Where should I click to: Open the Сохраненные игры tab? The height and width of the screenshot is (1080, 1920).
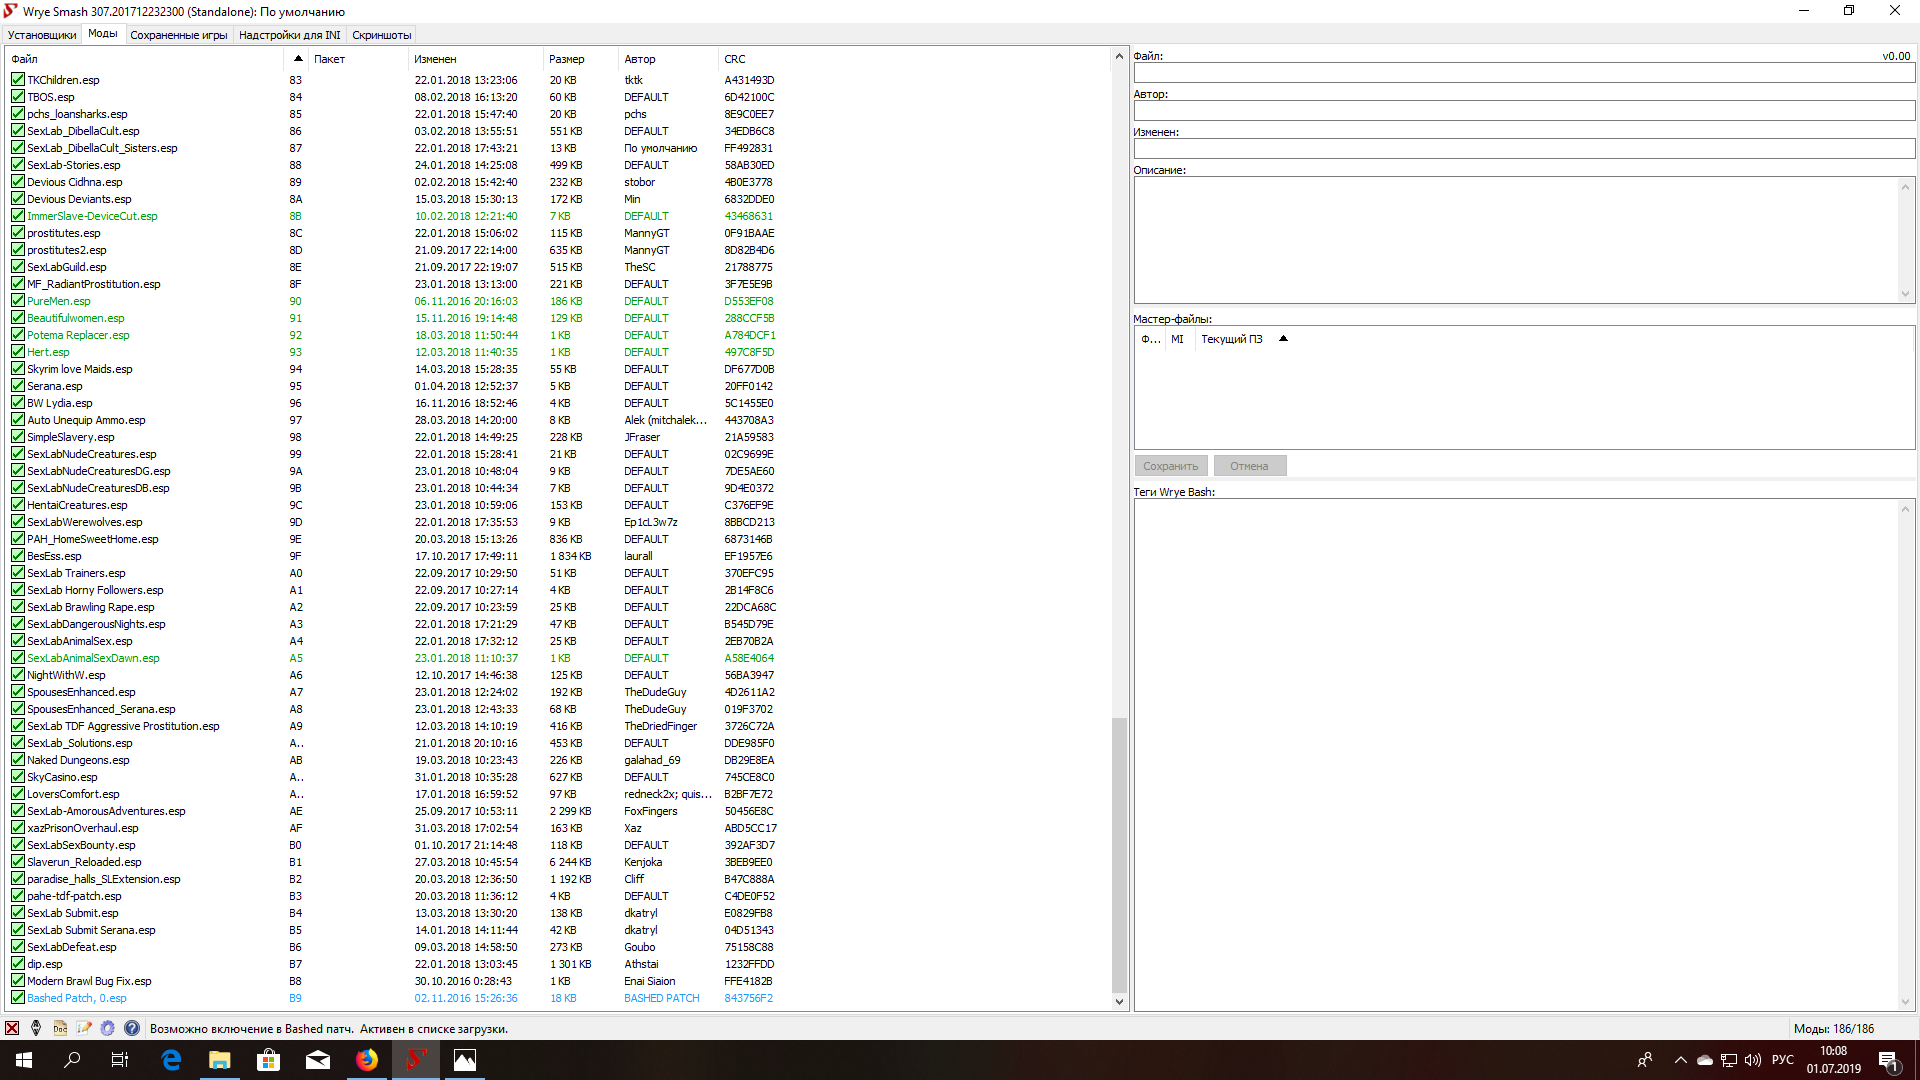coord(178,35)
